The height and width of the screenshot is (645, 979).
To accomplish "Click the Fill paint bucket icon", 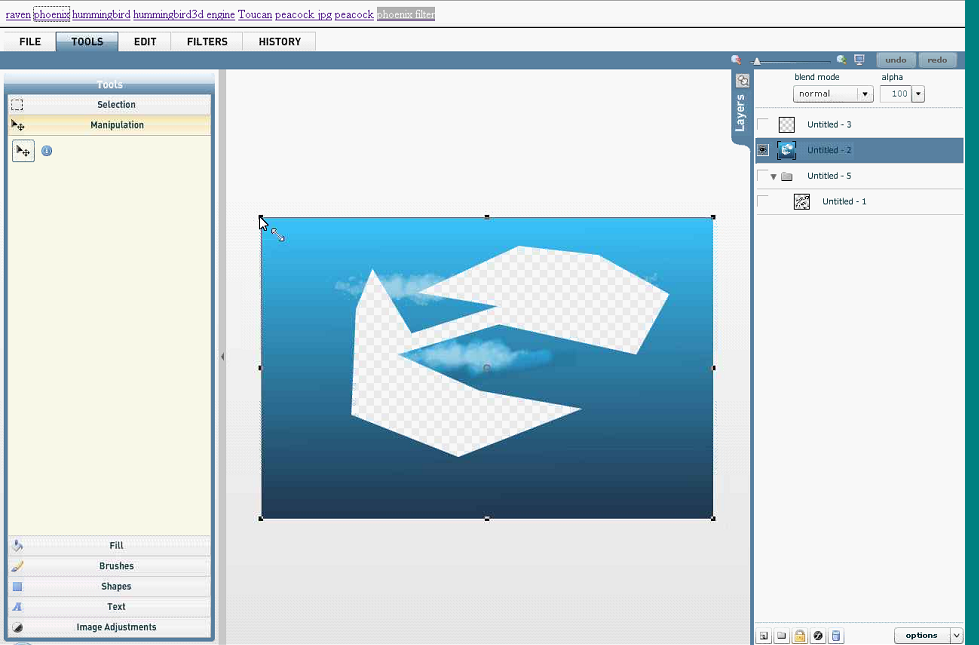I will [x=17, y=545].
